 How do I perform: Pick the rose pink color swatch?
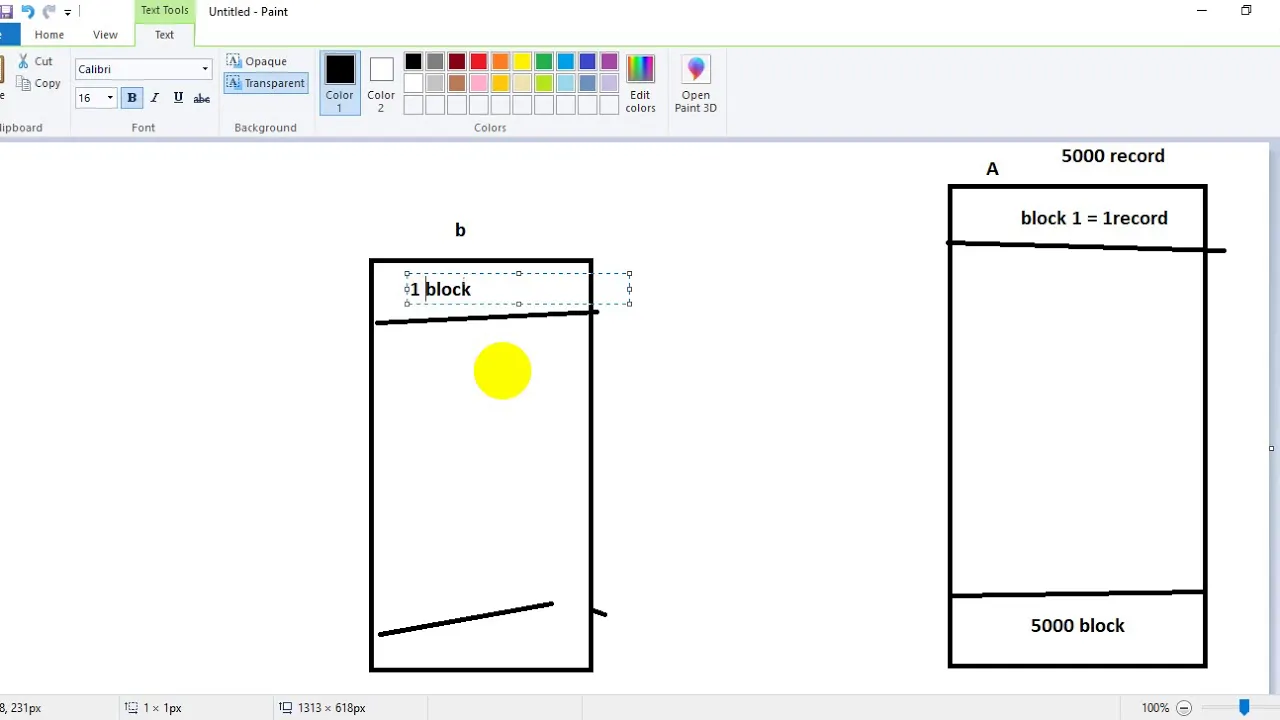[x=479, y=83]
